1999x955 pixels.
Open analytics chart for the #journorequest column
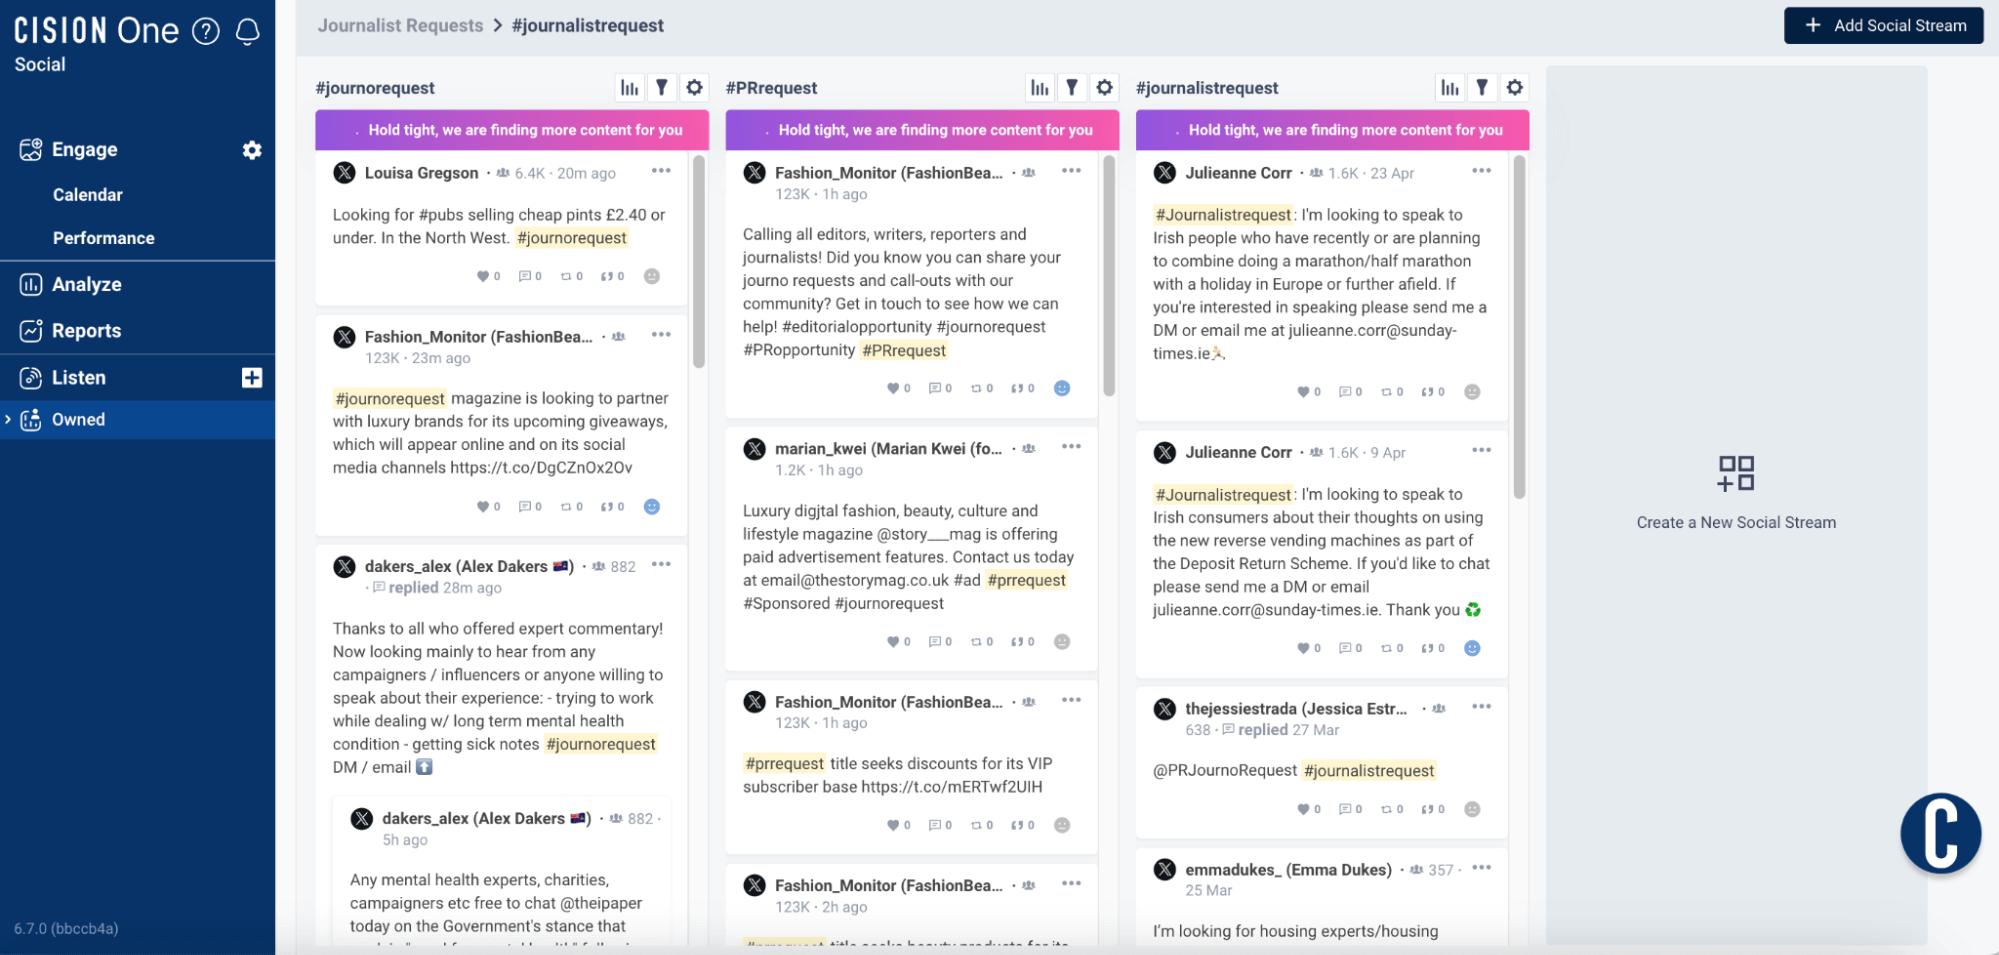tap(629, 87)
